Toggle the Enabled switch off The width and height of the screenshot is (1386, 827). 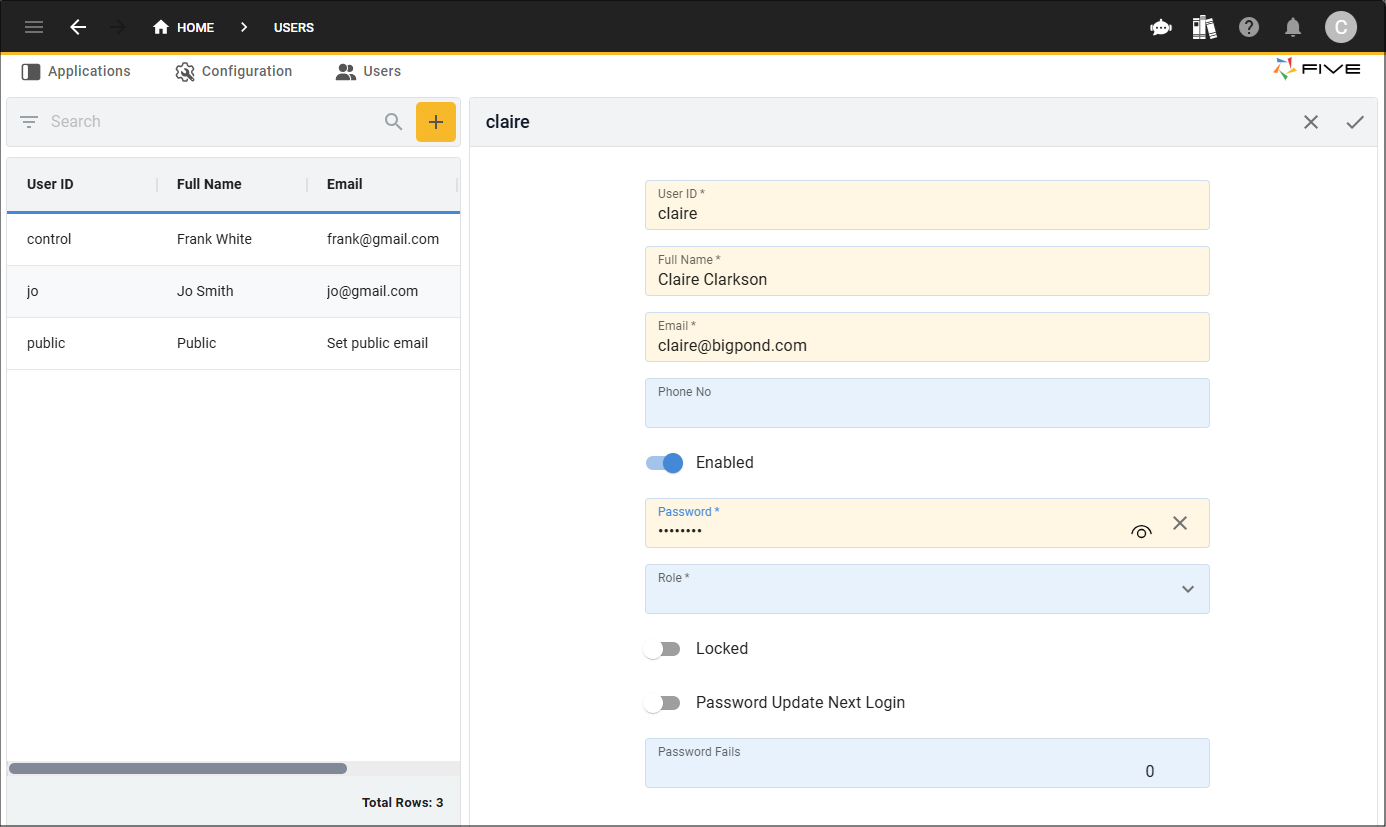click(x=664, y=463)
